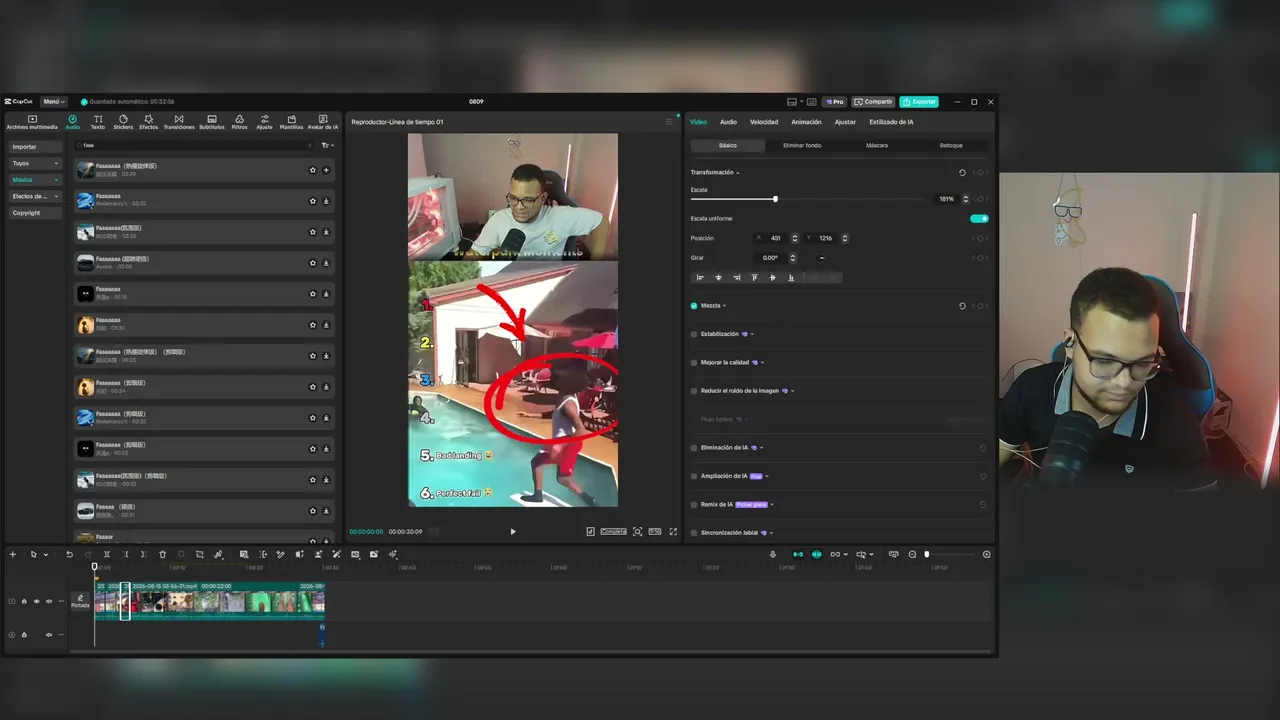Switch to the Velocidad tab
The width and height of the screenshot is (1280, 720).
click(x=764, y=122)
